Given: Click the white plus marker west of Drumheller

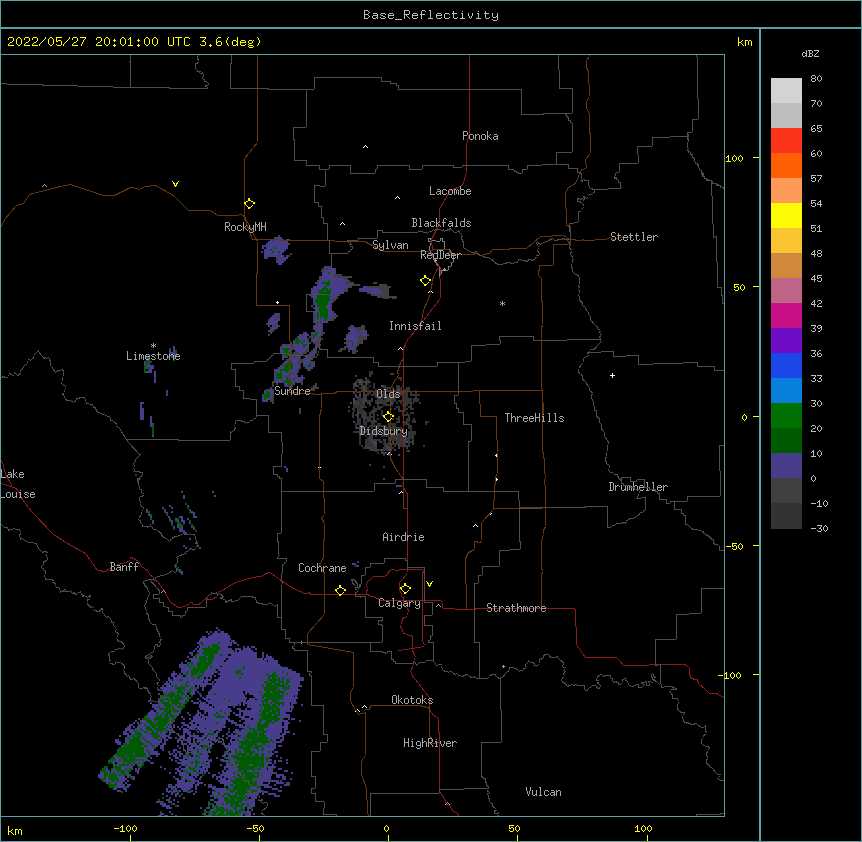Looking at the screenshot, I should tap(612, 375).
